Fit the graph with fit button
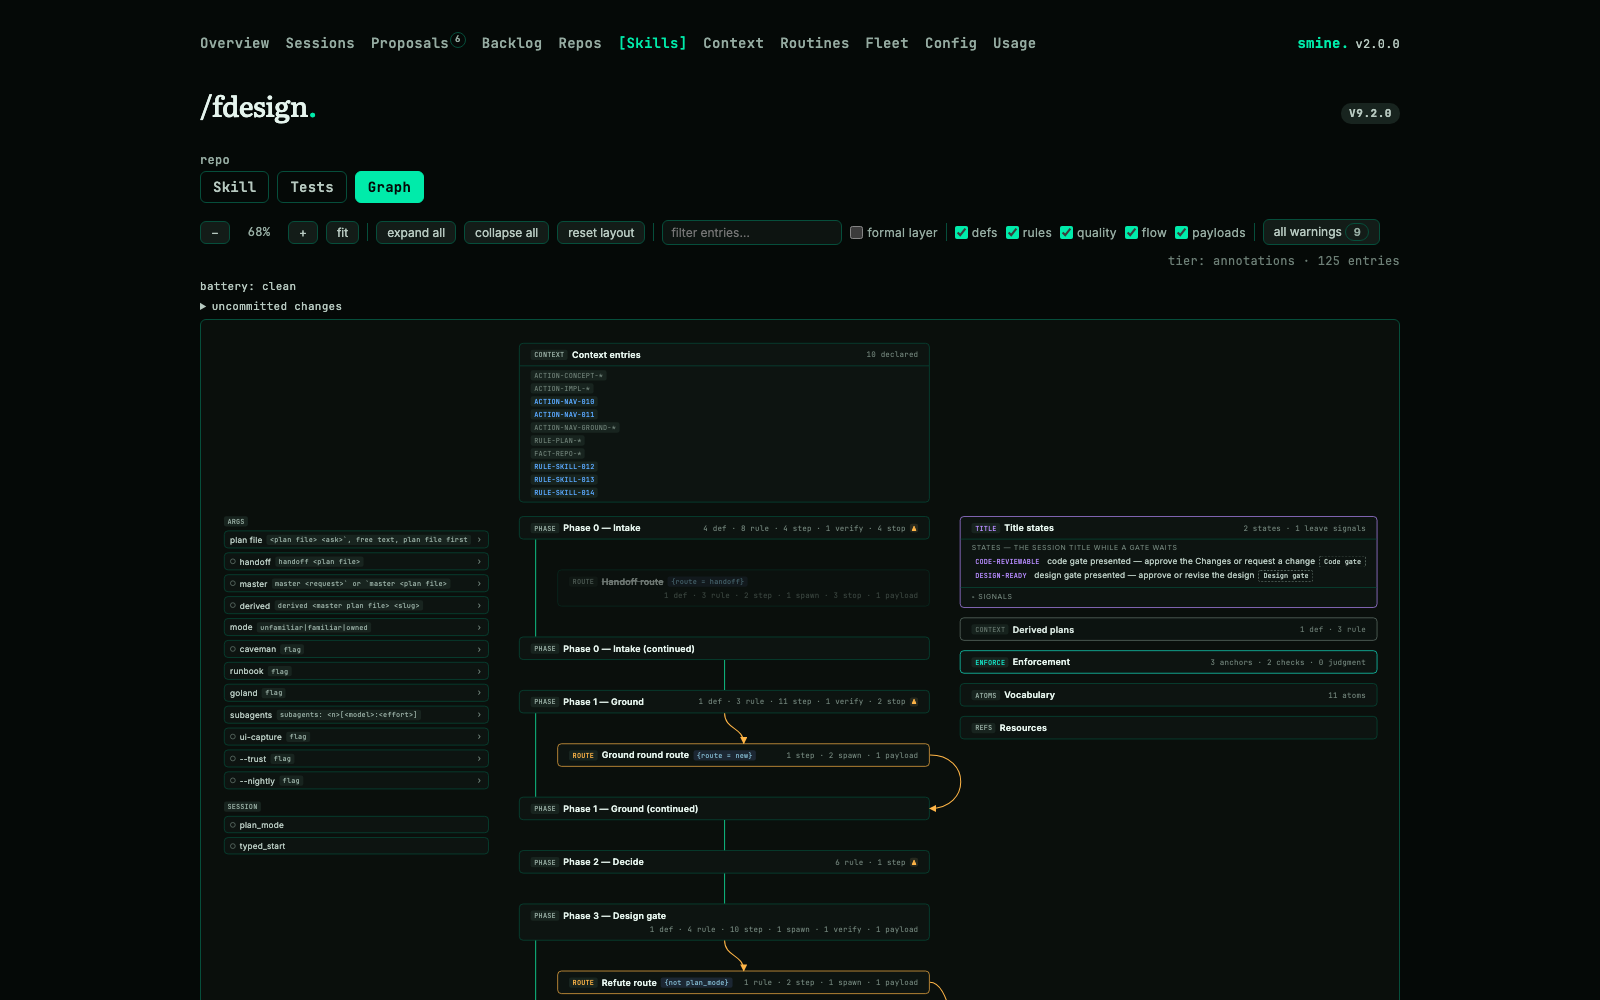This screenshot has height=1000, width=1600. 342,233
